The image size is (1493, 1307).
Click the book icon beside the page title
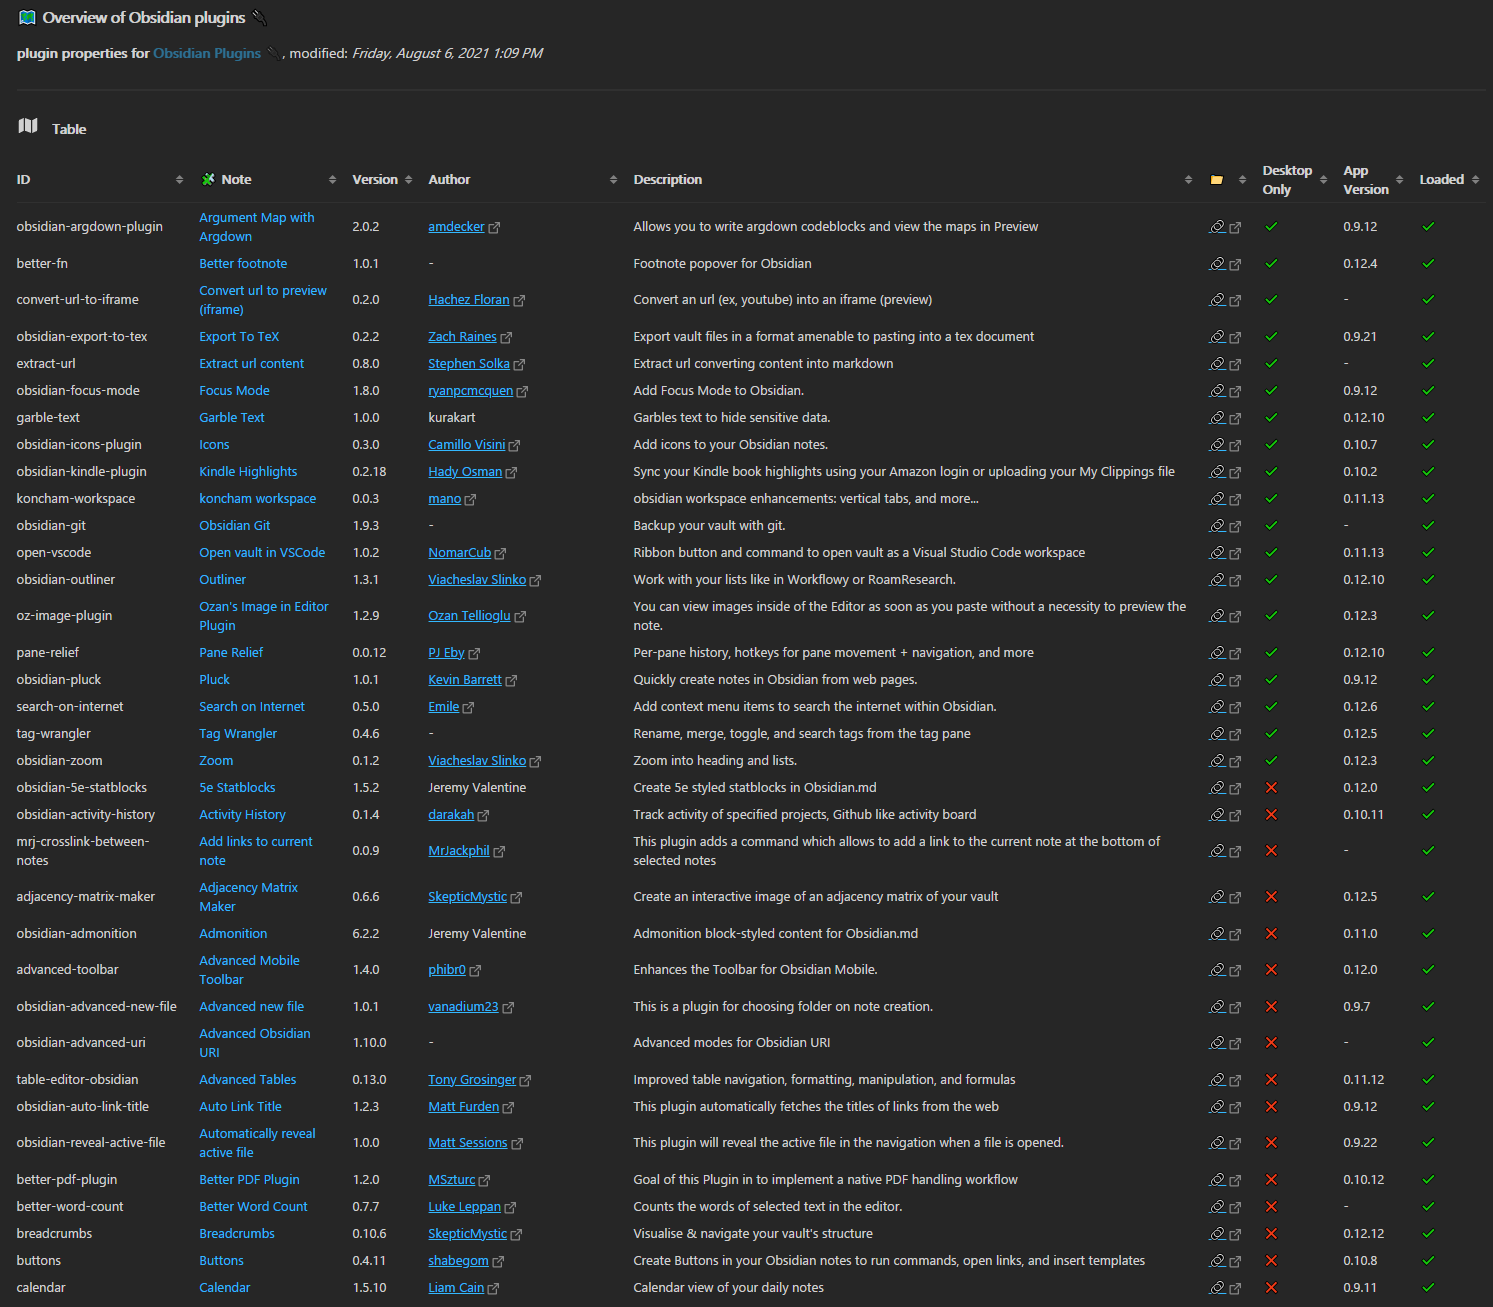coord(27,18)
